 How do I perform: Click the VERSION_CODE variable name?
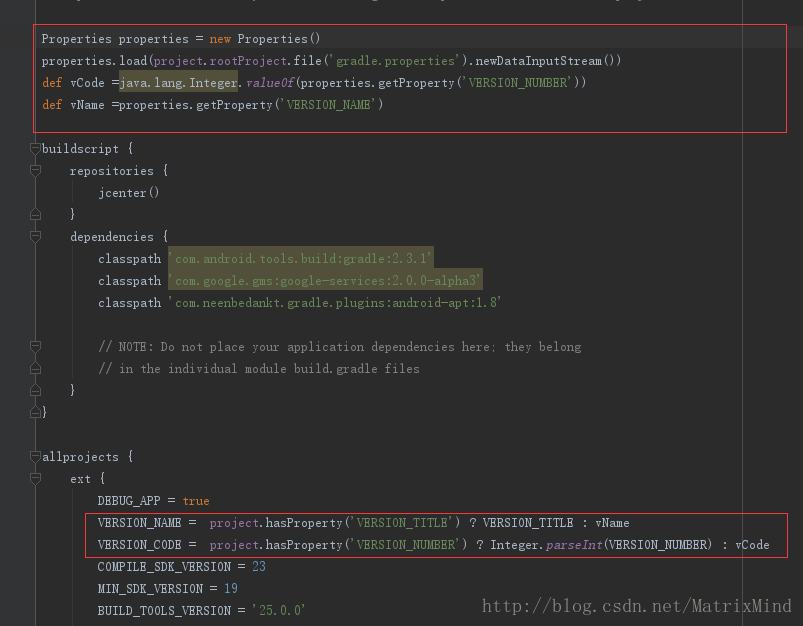point(139,545)
